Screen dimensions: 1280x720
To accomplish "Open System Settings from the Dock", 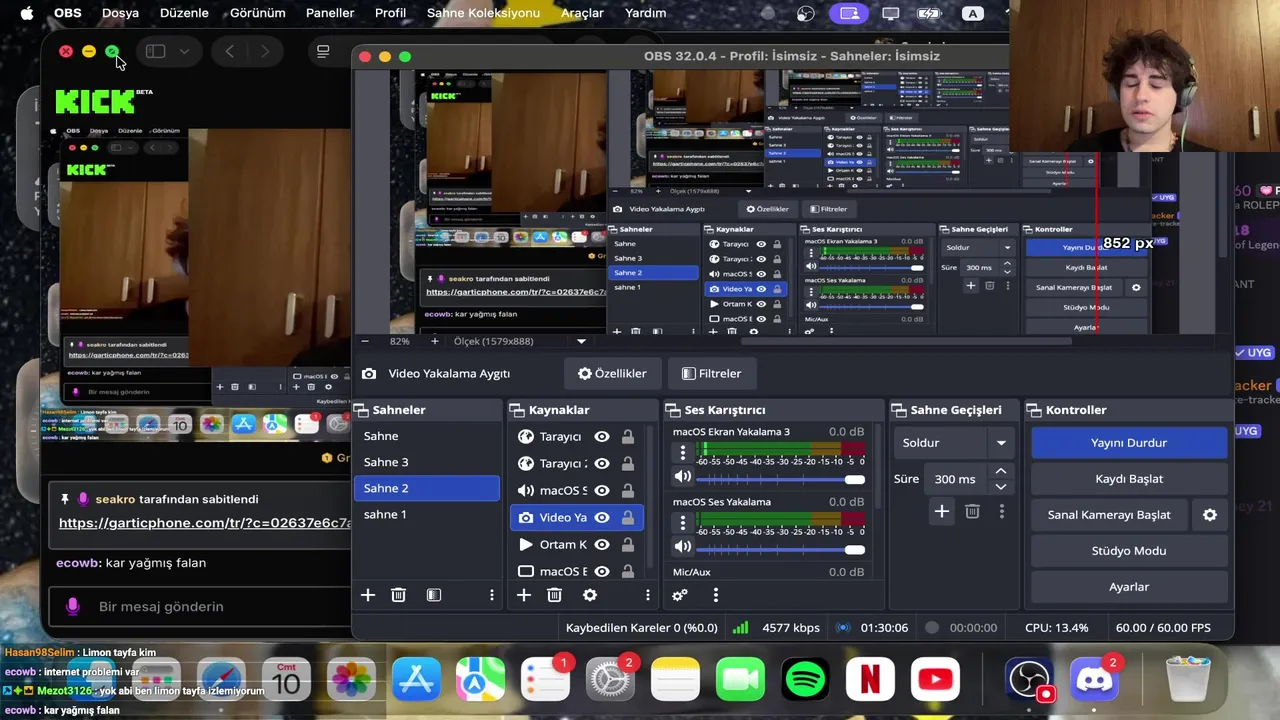I will pos(611,680).
